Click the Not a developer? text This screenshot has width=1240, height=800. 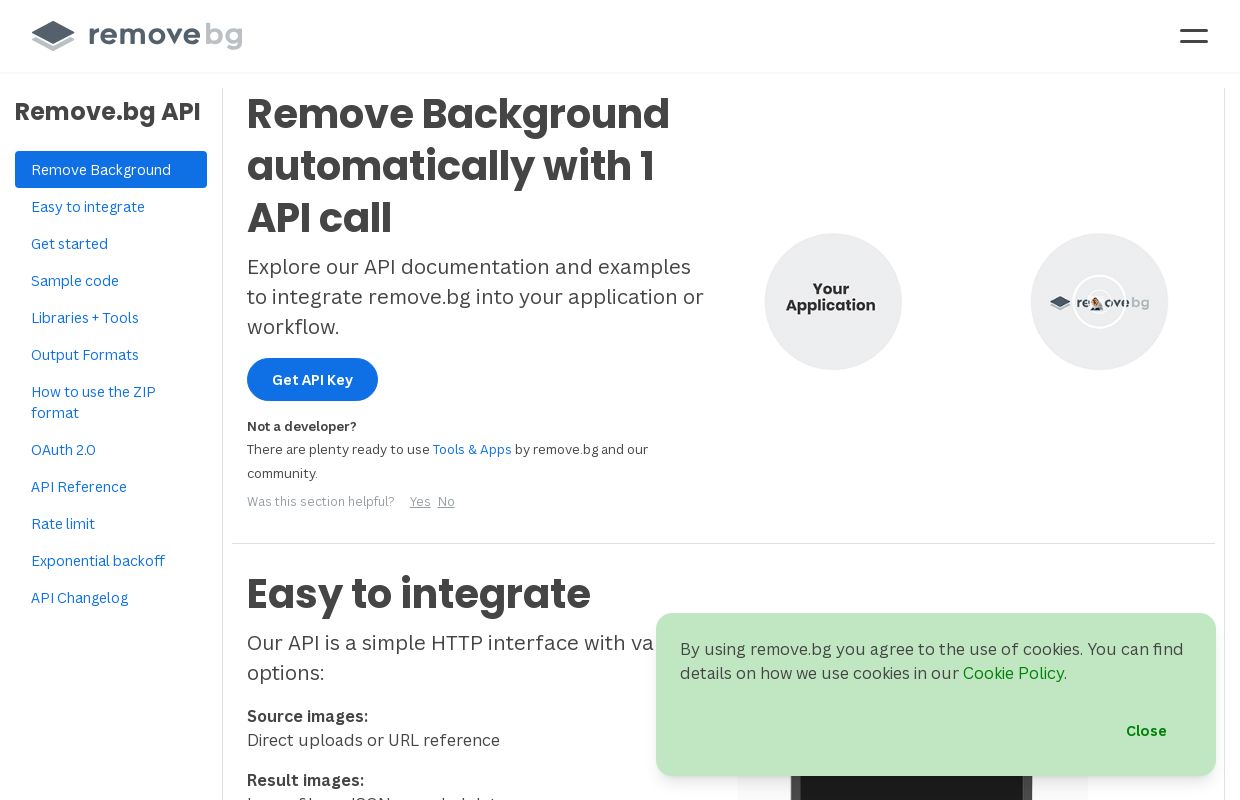click(x=302, y=427)
